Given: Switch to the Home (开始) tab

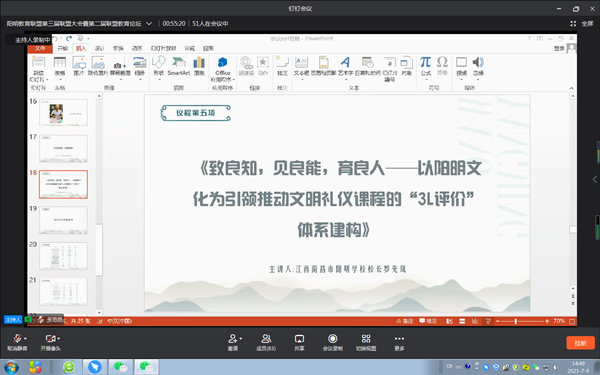Looking at the screenshot, I should (62, 48).
